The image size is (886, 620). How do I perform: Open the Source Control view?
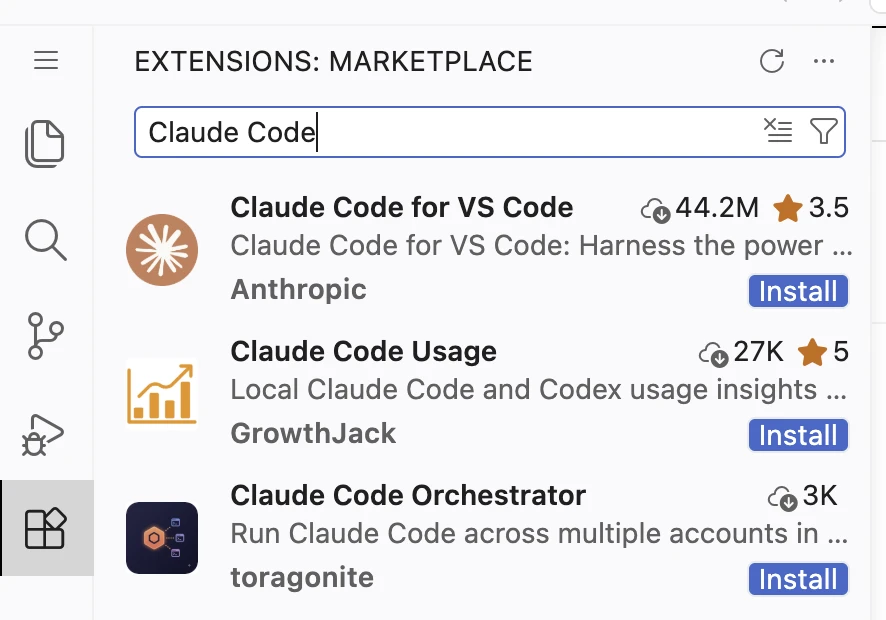click(x=45, y=336)
